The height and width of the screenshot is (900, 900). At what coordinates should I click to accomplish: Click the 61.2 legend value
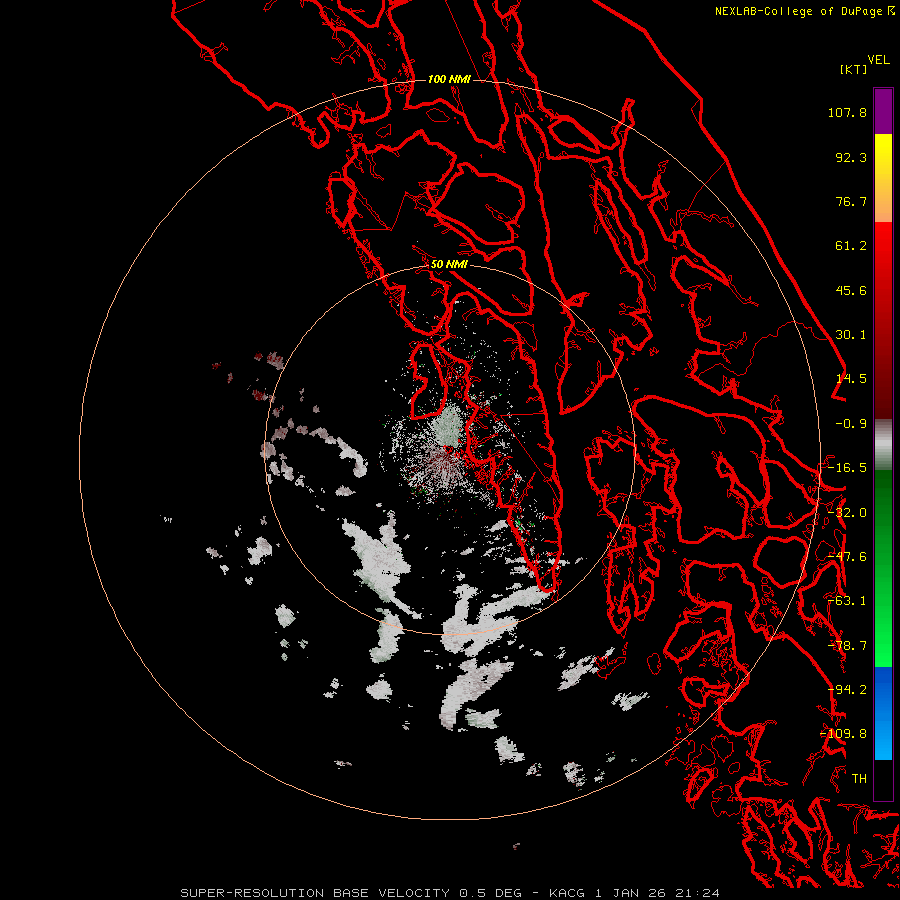851,246
